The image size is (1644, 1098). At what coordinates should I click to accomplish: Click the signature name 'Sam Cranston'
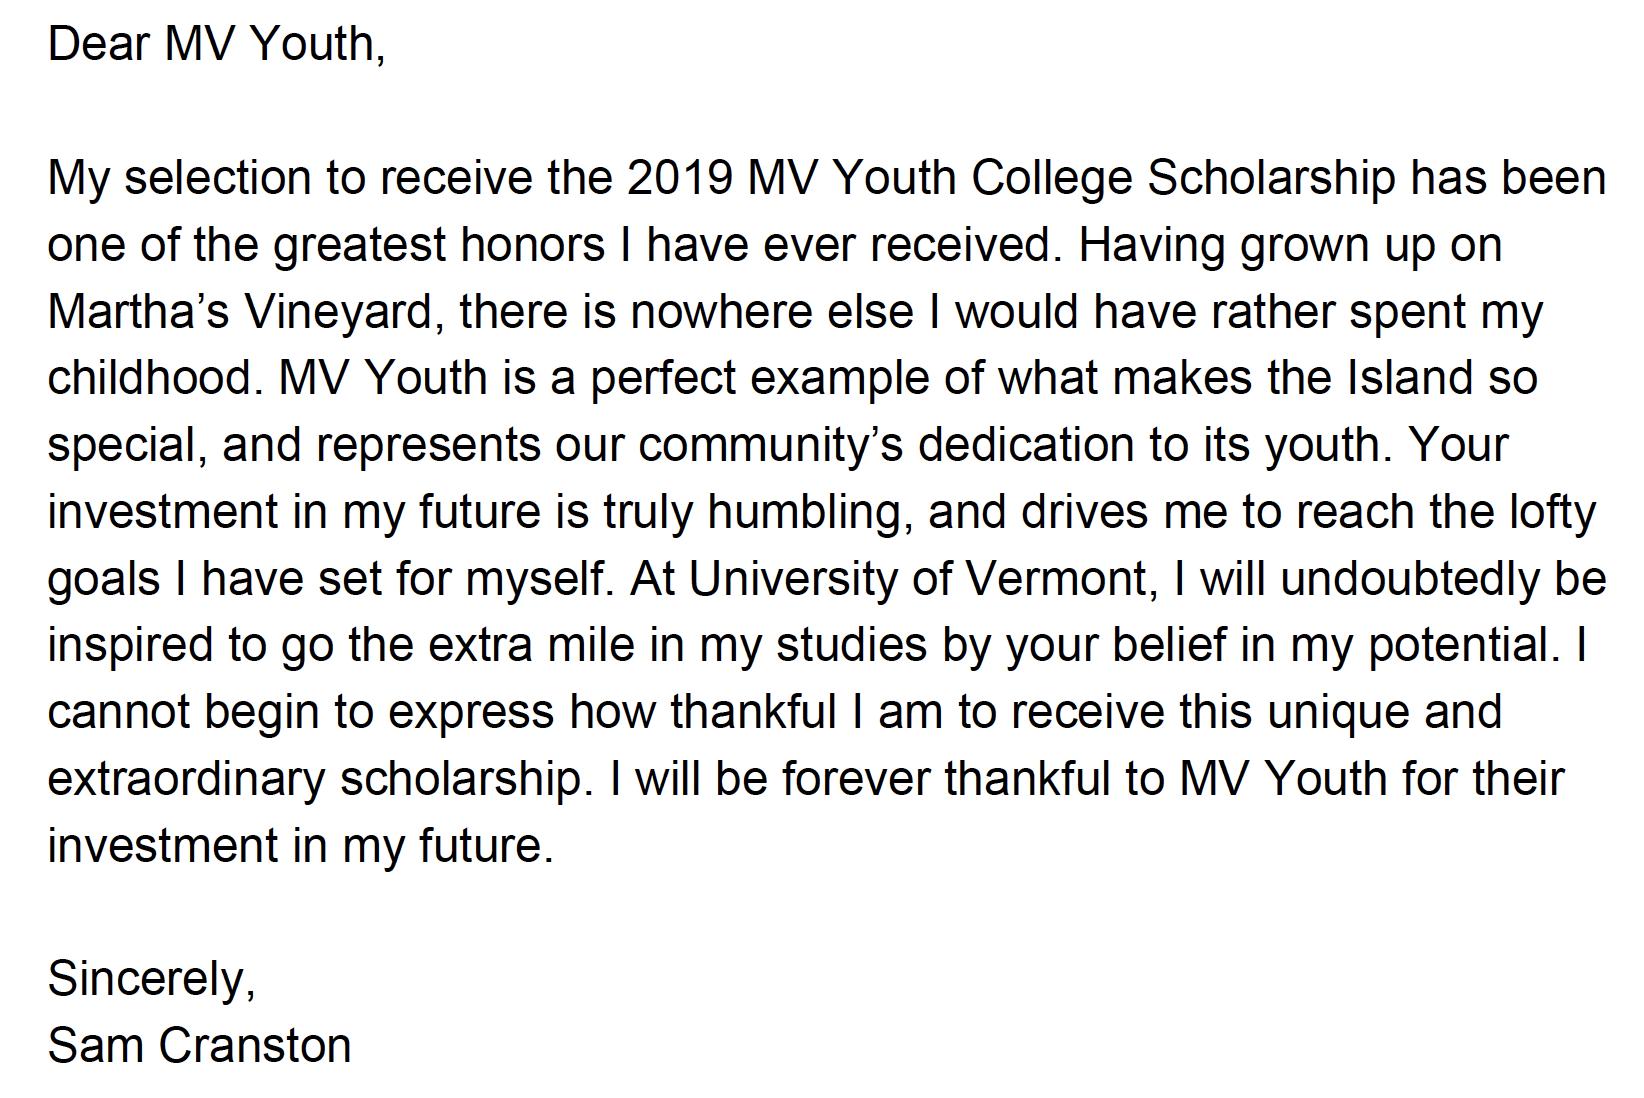200,1045
